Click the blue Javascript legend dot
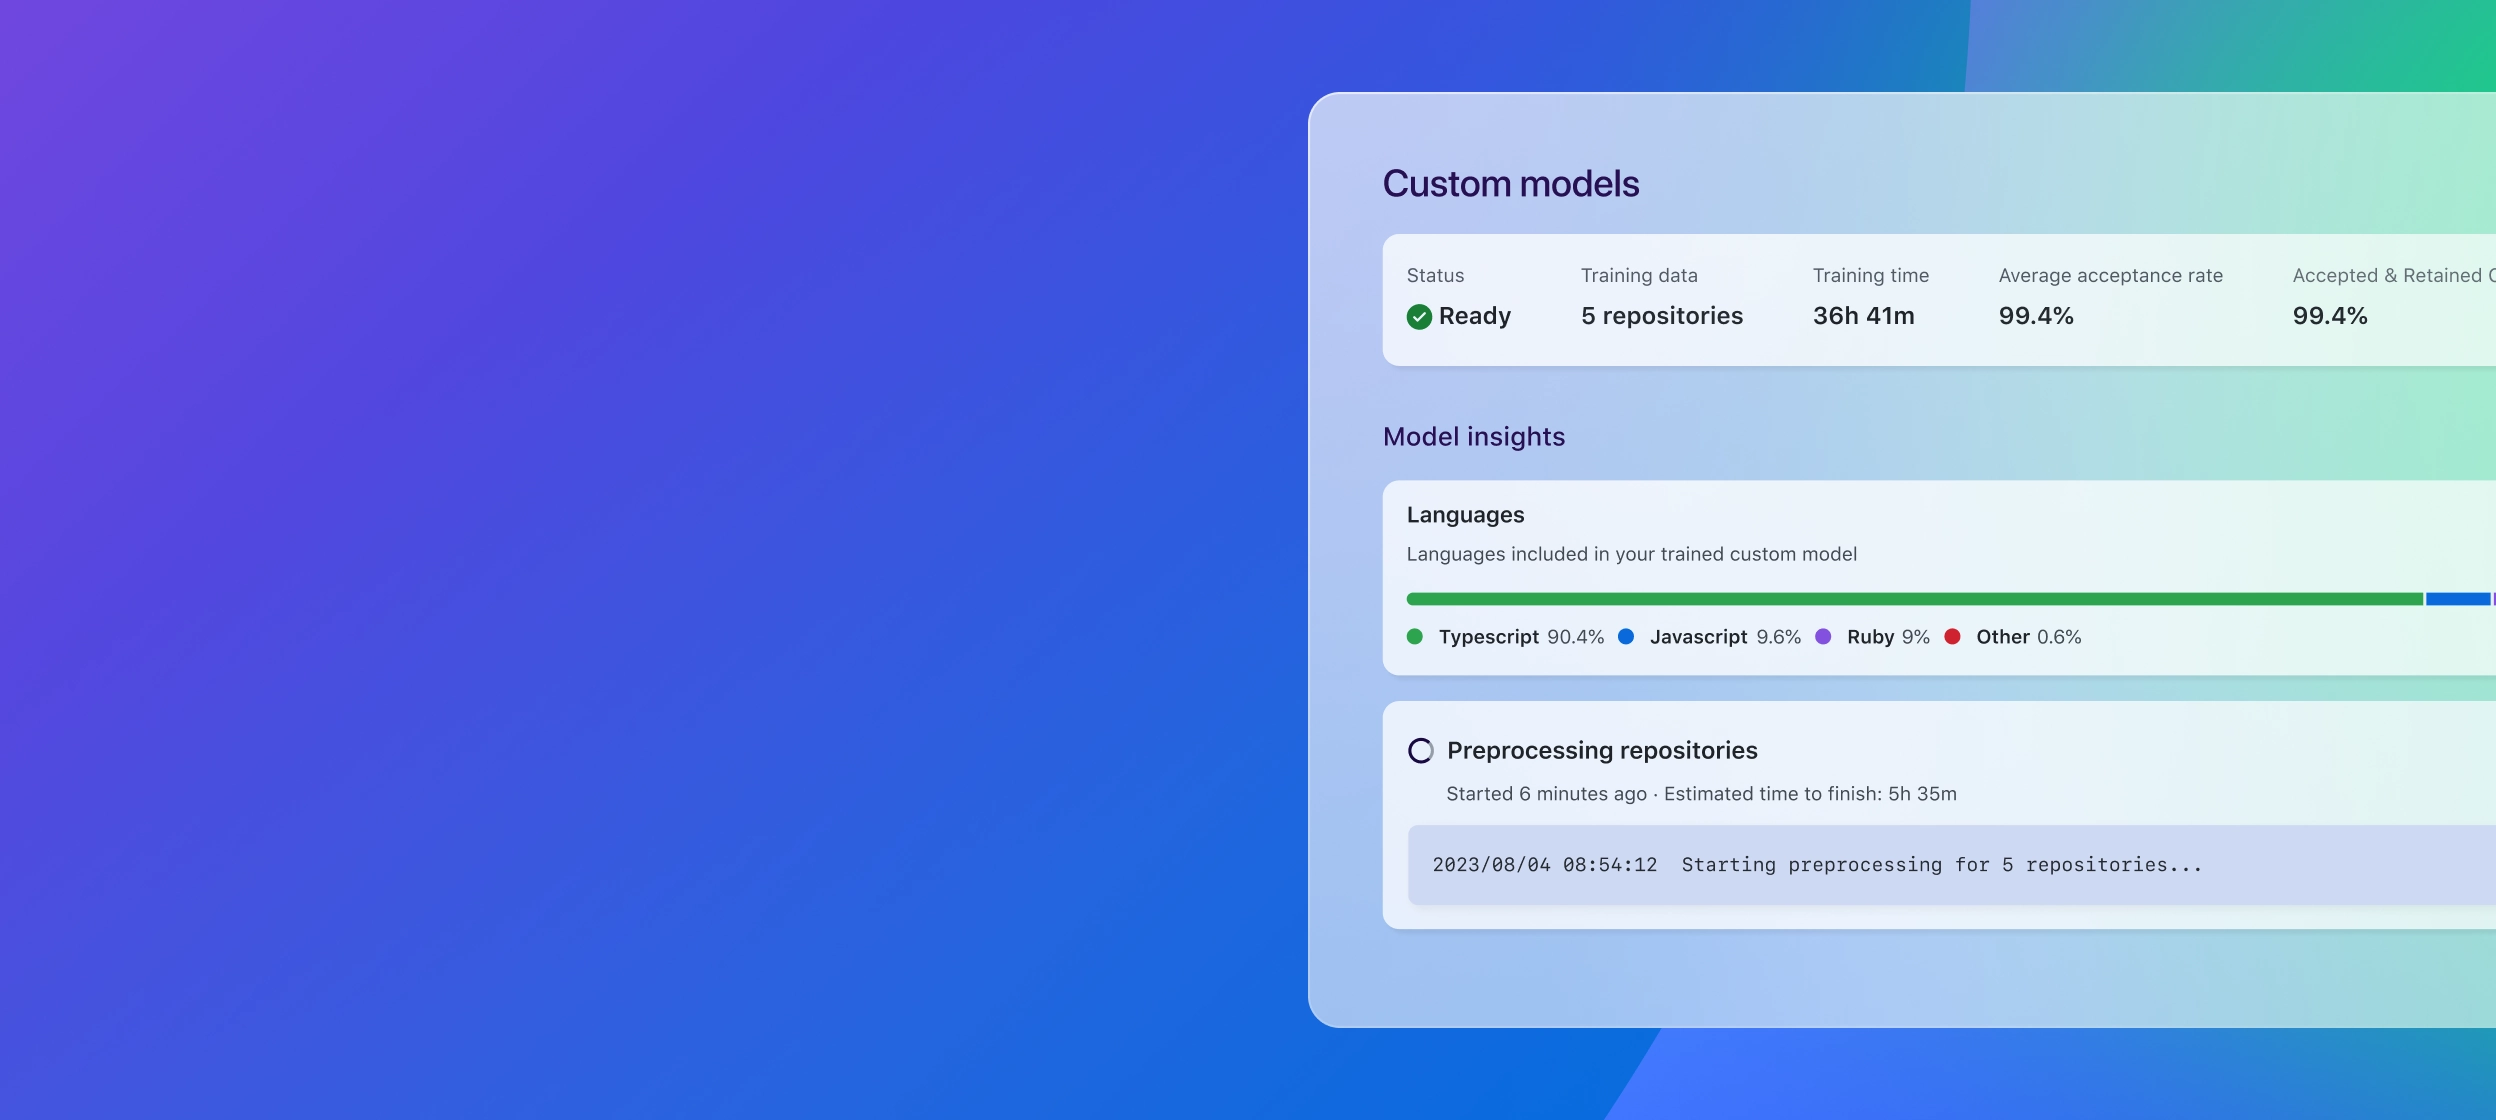 point(1626,637)
